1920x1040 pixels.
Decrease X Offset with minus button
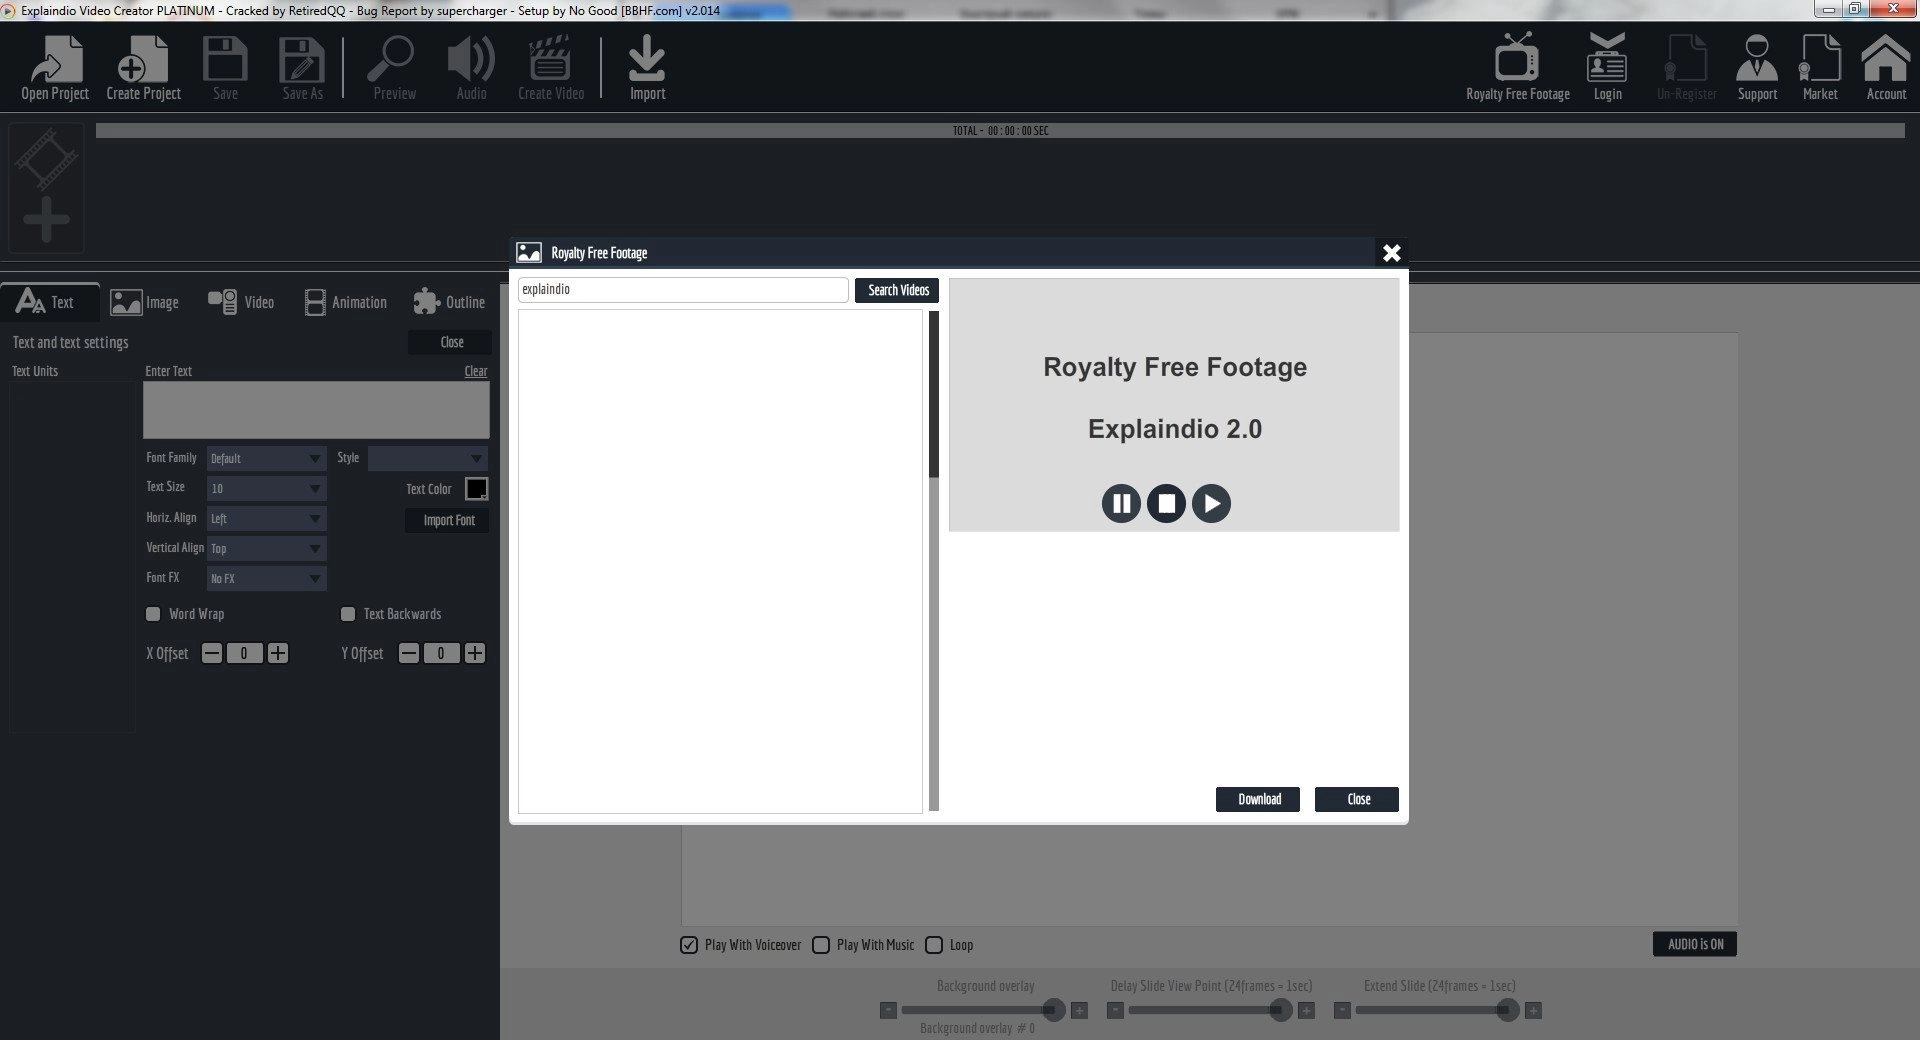point(212,653)
